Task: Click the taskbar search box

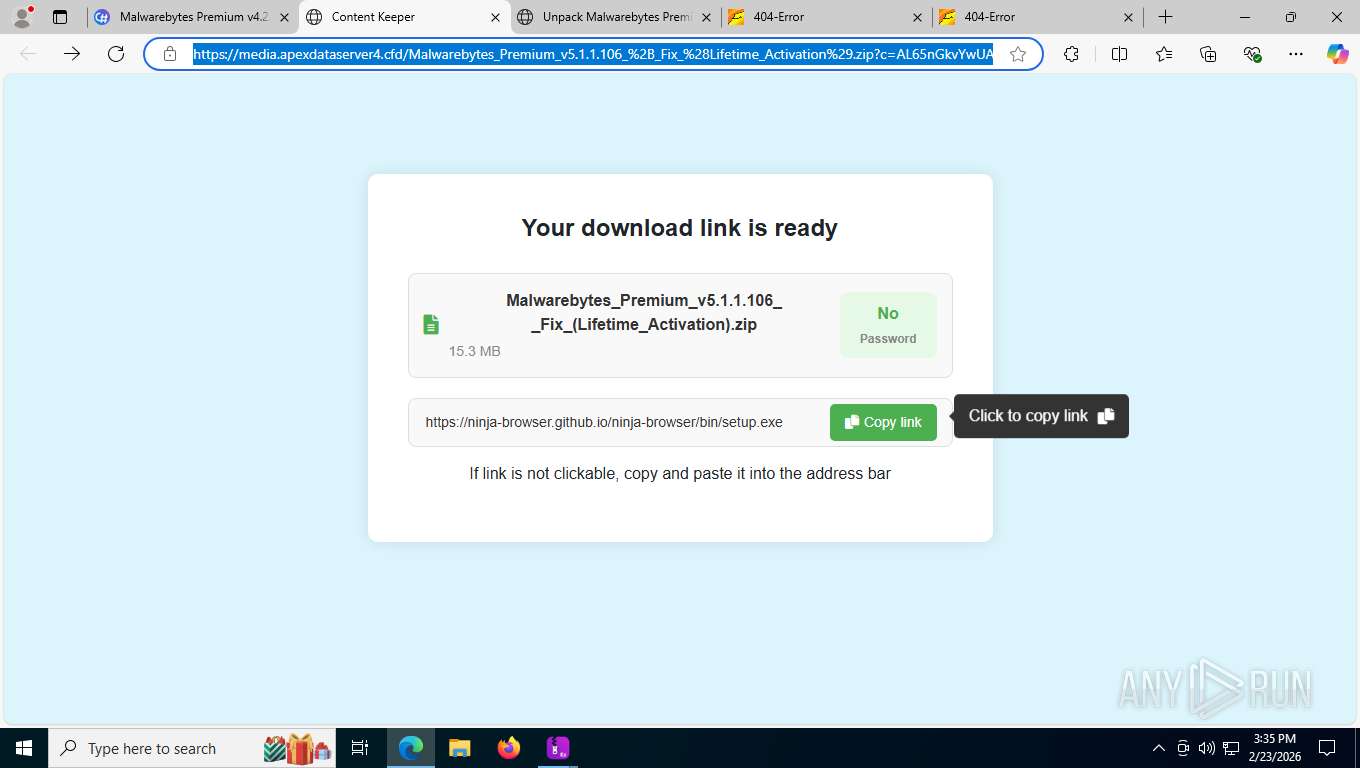Action: 193,748
